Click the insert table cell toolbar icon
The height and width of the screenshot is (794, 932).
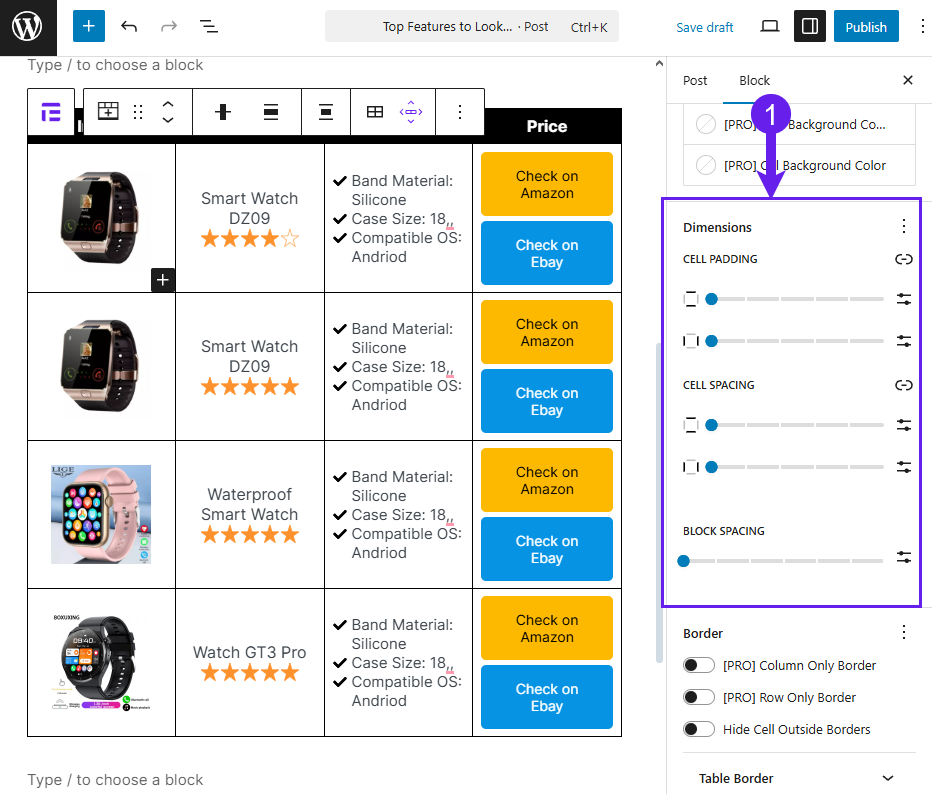[108, 111]
